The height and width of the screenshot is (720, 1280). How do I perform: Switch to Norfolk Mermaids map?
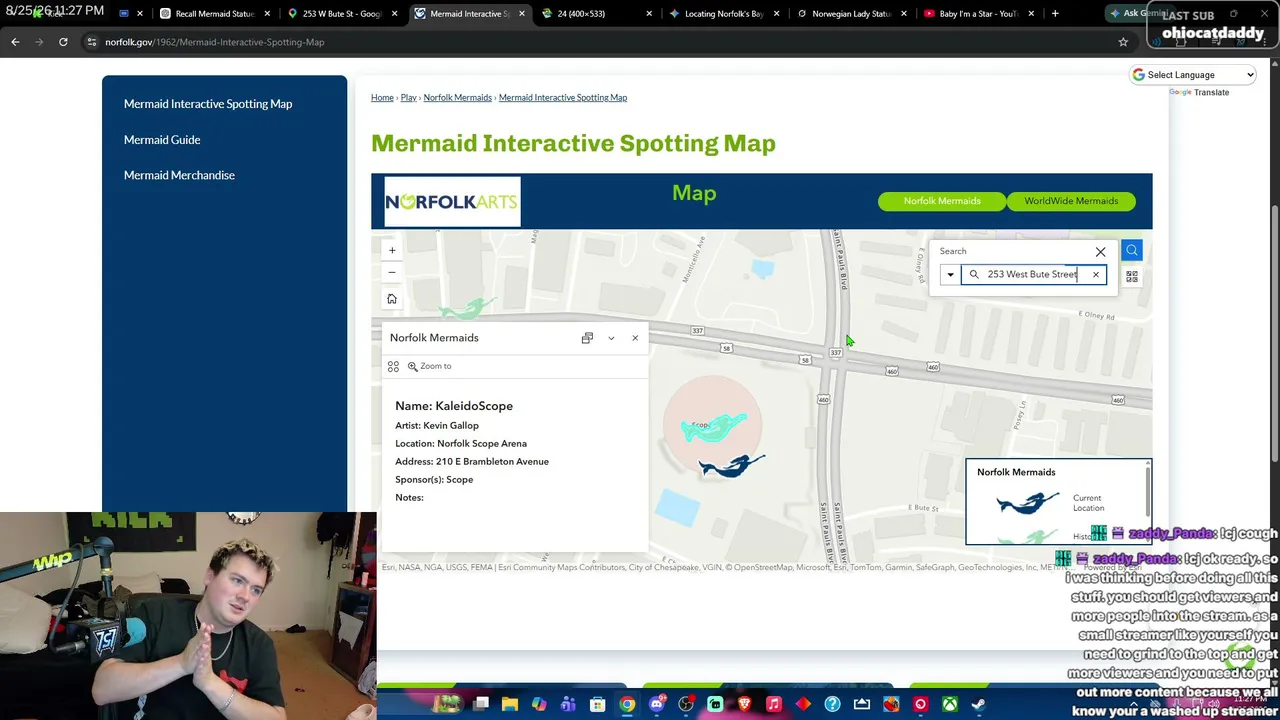[942, 201]
